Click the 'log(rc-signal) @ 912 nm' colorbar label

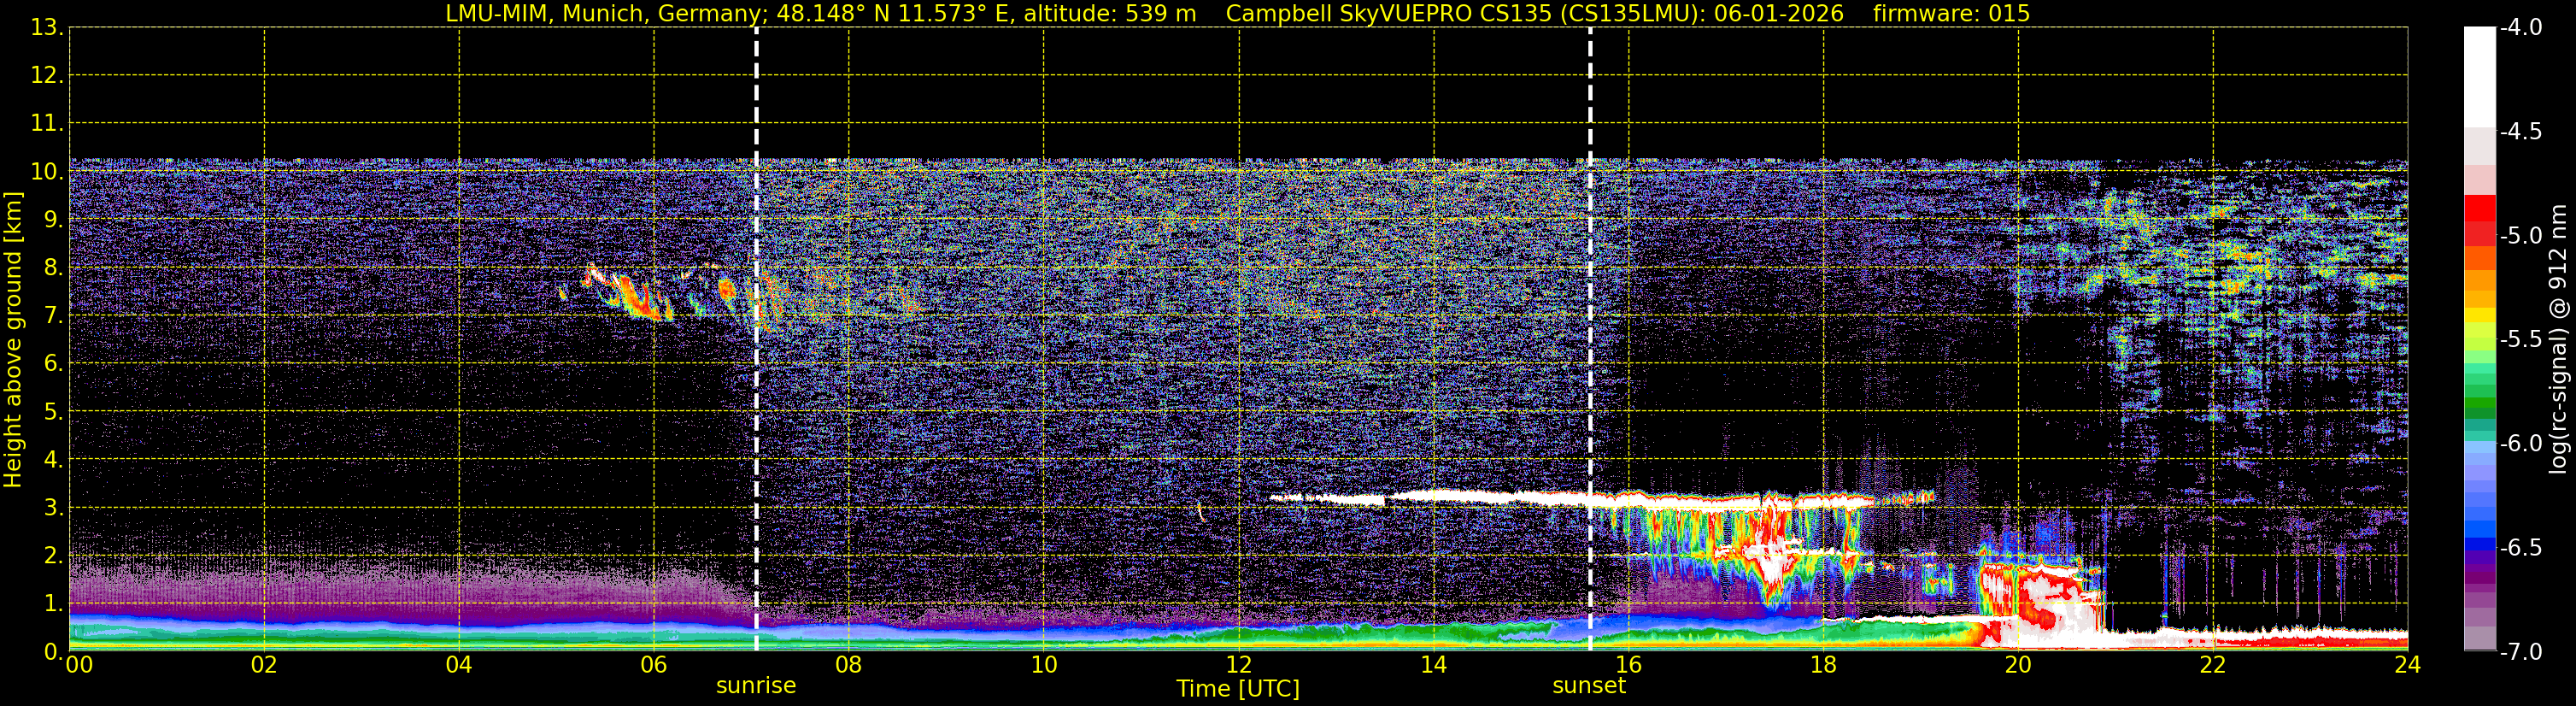coord(2558,338)
